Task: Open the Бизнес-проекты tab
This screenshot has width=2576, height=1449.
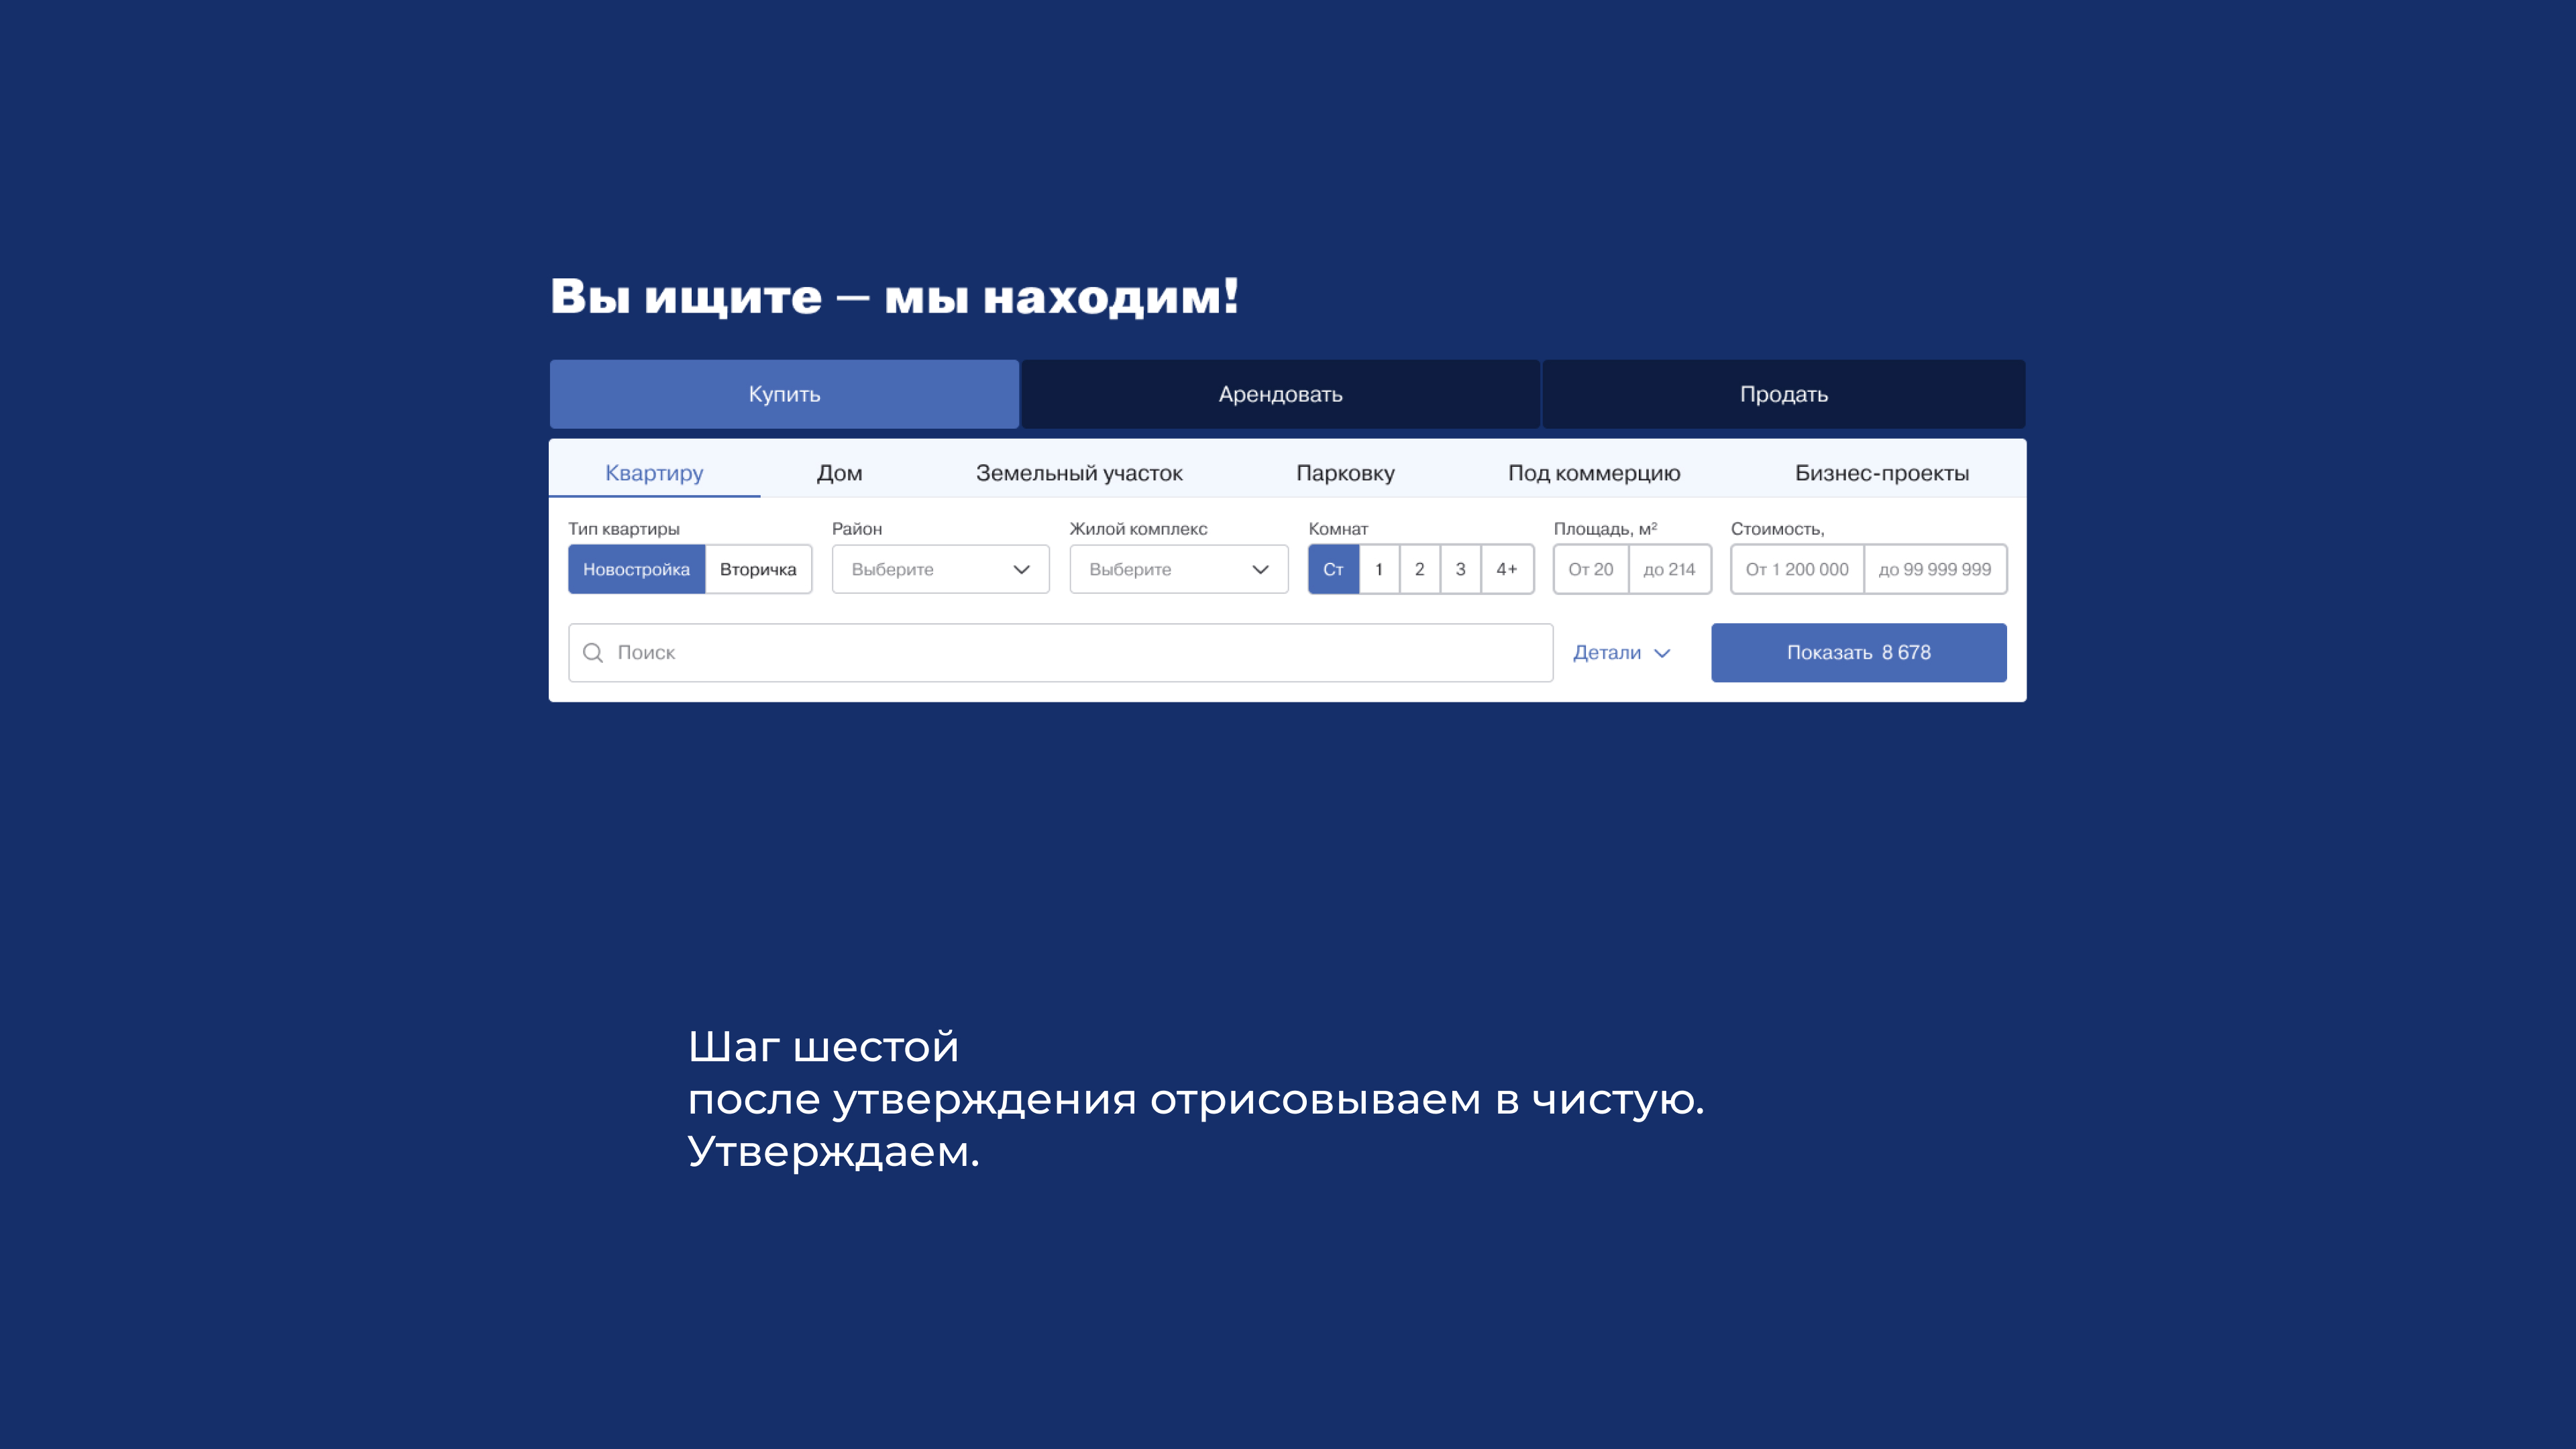Action: click(x=1882, y=473)
